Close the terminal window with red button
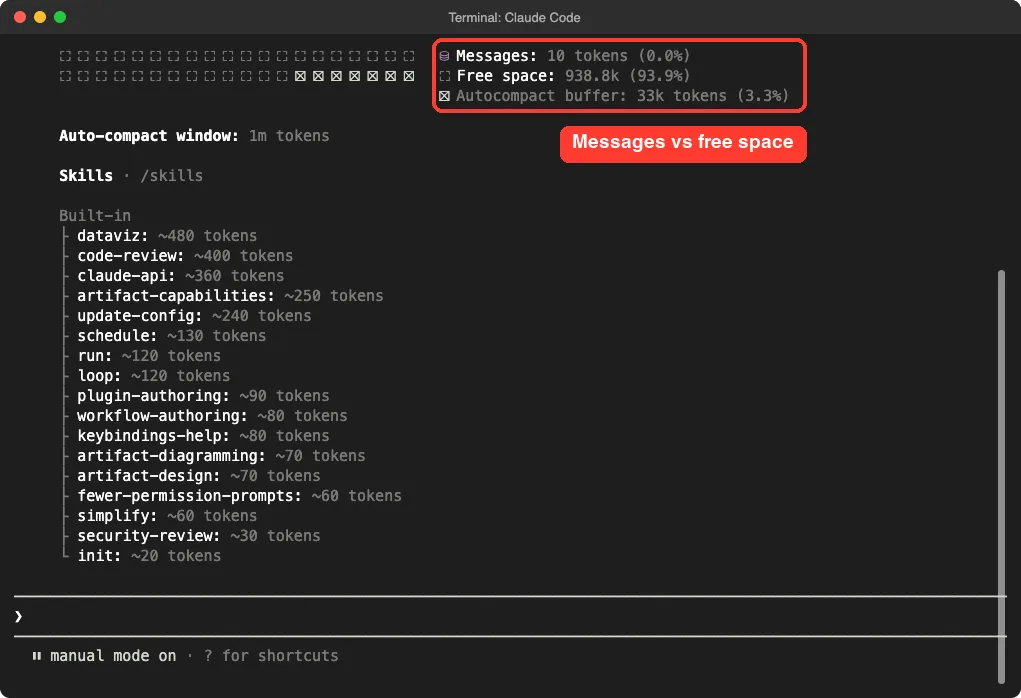1021x698 pixels. [x=20, y=17]
